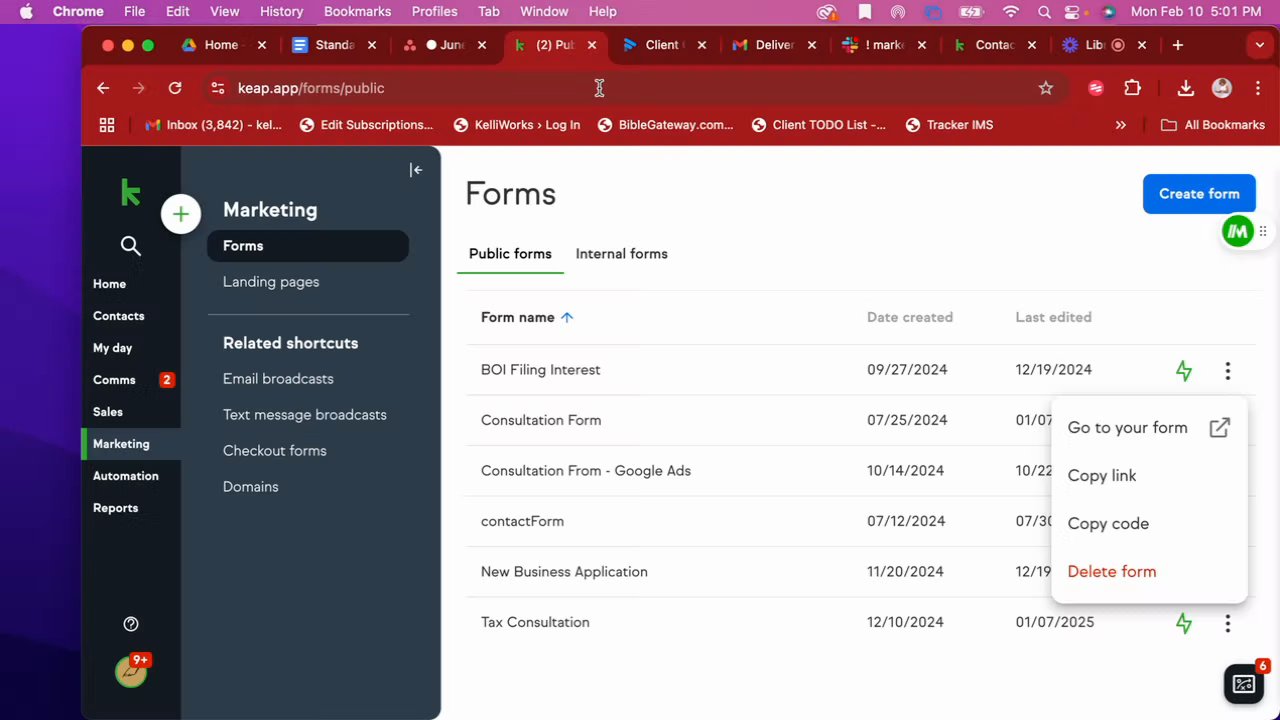
Task: Go to Reports in the sidebar
Action: (116, 508)
